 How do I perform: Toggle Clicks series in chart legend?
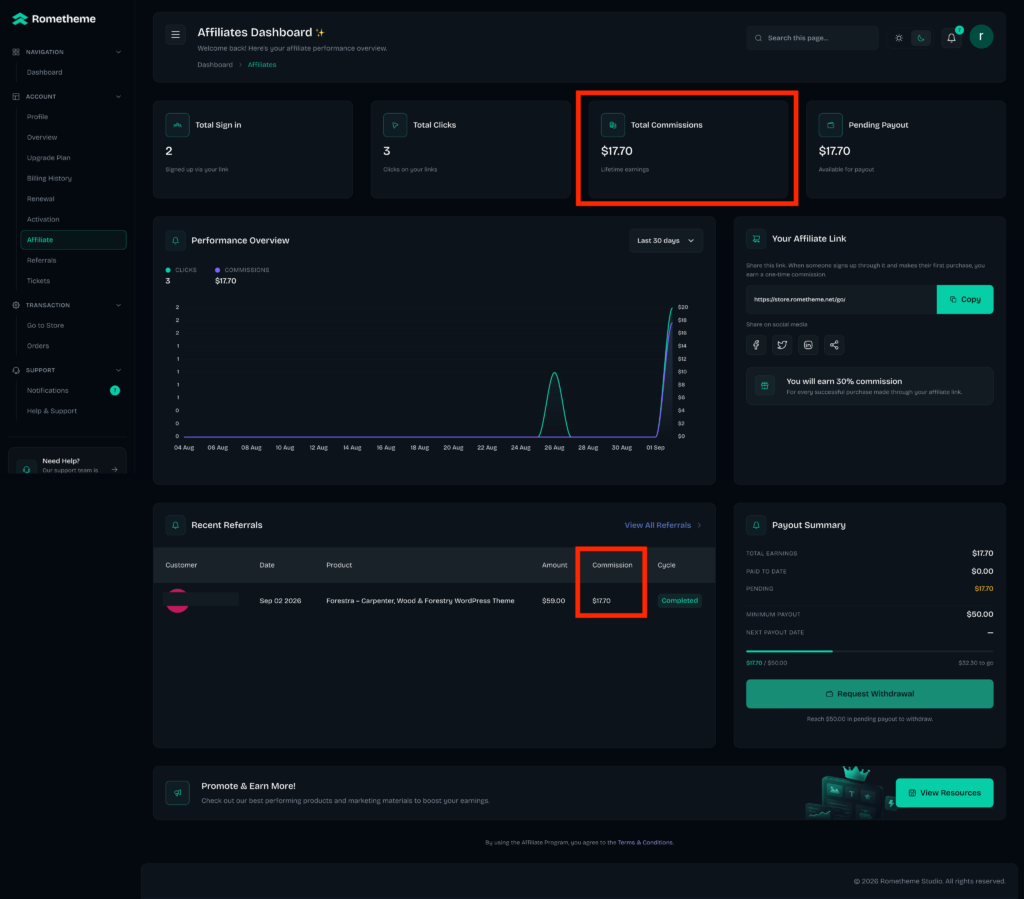182,270
